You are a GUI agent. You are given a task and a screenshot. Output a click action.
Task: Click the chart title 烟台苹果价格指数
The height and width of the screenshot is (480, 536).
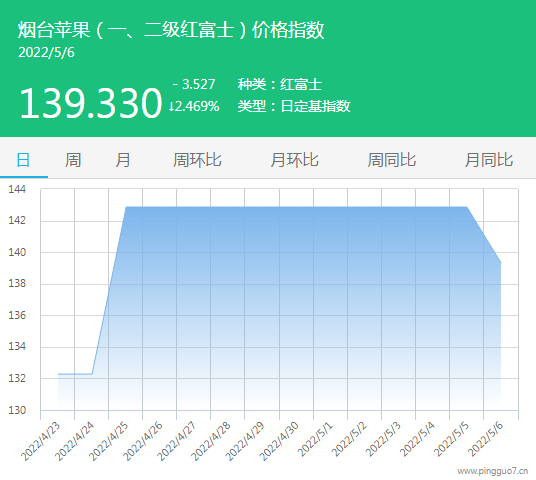pyautogui.click(x=171, y=30)
